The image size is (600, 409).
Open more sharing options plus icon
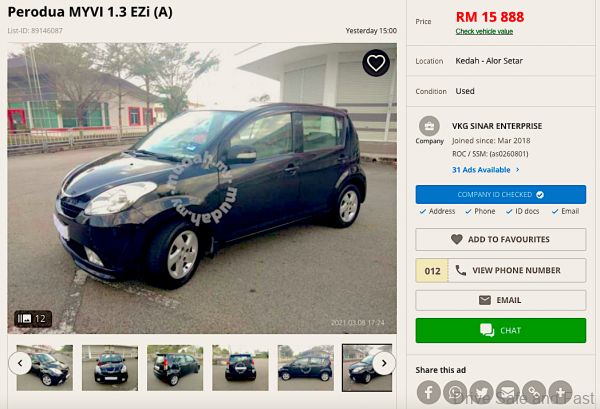point(561,392)
